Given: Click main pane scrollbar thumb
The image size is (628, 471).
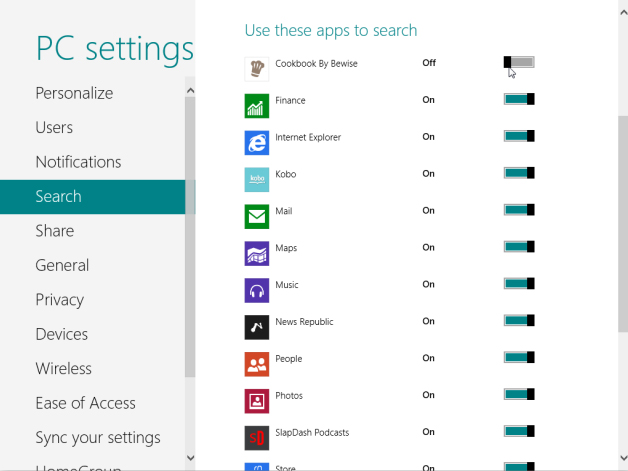Looking at the screenshot, I should [623, 223].
